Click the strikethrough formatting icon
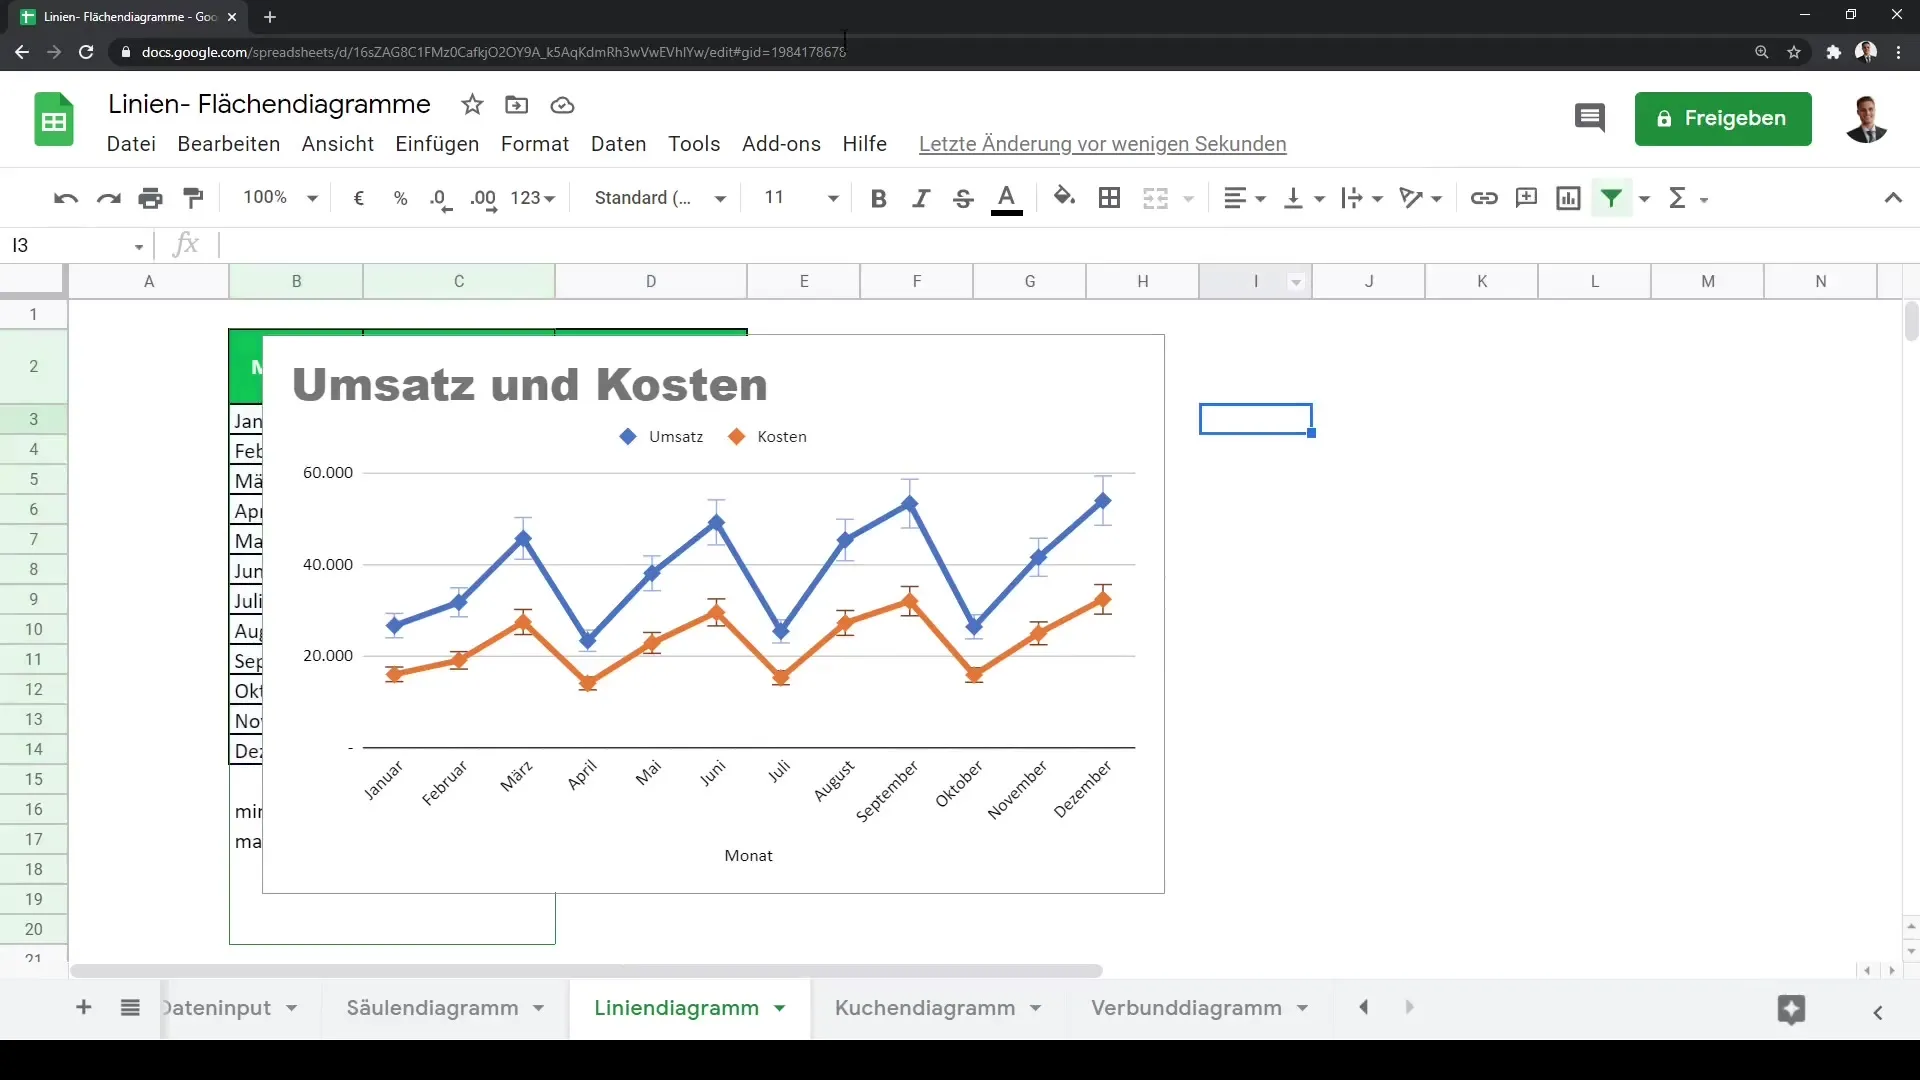The width and height of the screenshot is (1920, 1080). [964, 198]
